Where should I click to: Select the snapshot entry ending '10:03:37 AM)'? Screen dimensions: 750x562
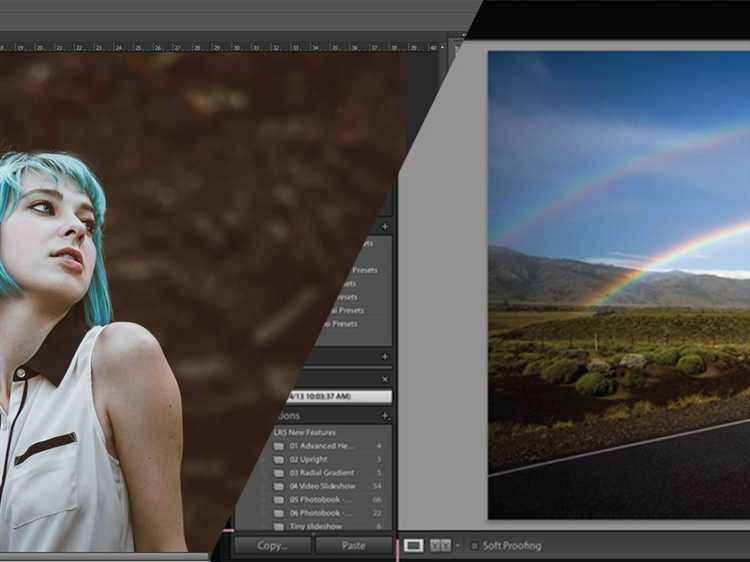(339, 397)
